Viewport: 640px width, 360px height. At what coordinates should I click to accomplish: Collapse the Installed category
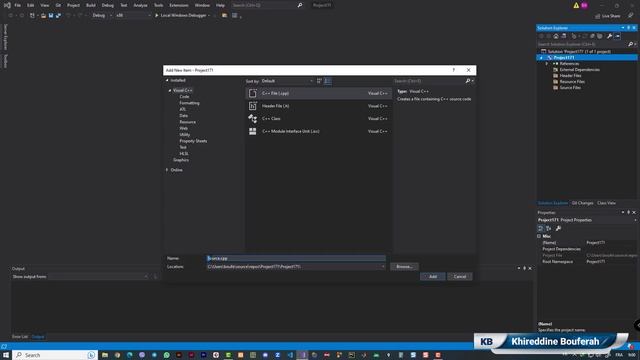(x=167, y=80)
